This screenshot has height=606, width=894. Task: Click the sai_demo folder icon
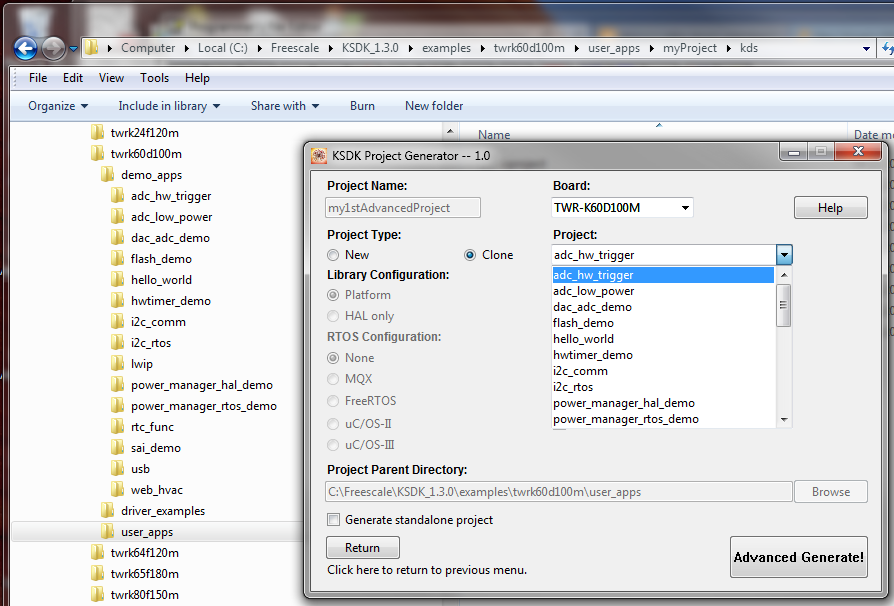click(117, 448)
